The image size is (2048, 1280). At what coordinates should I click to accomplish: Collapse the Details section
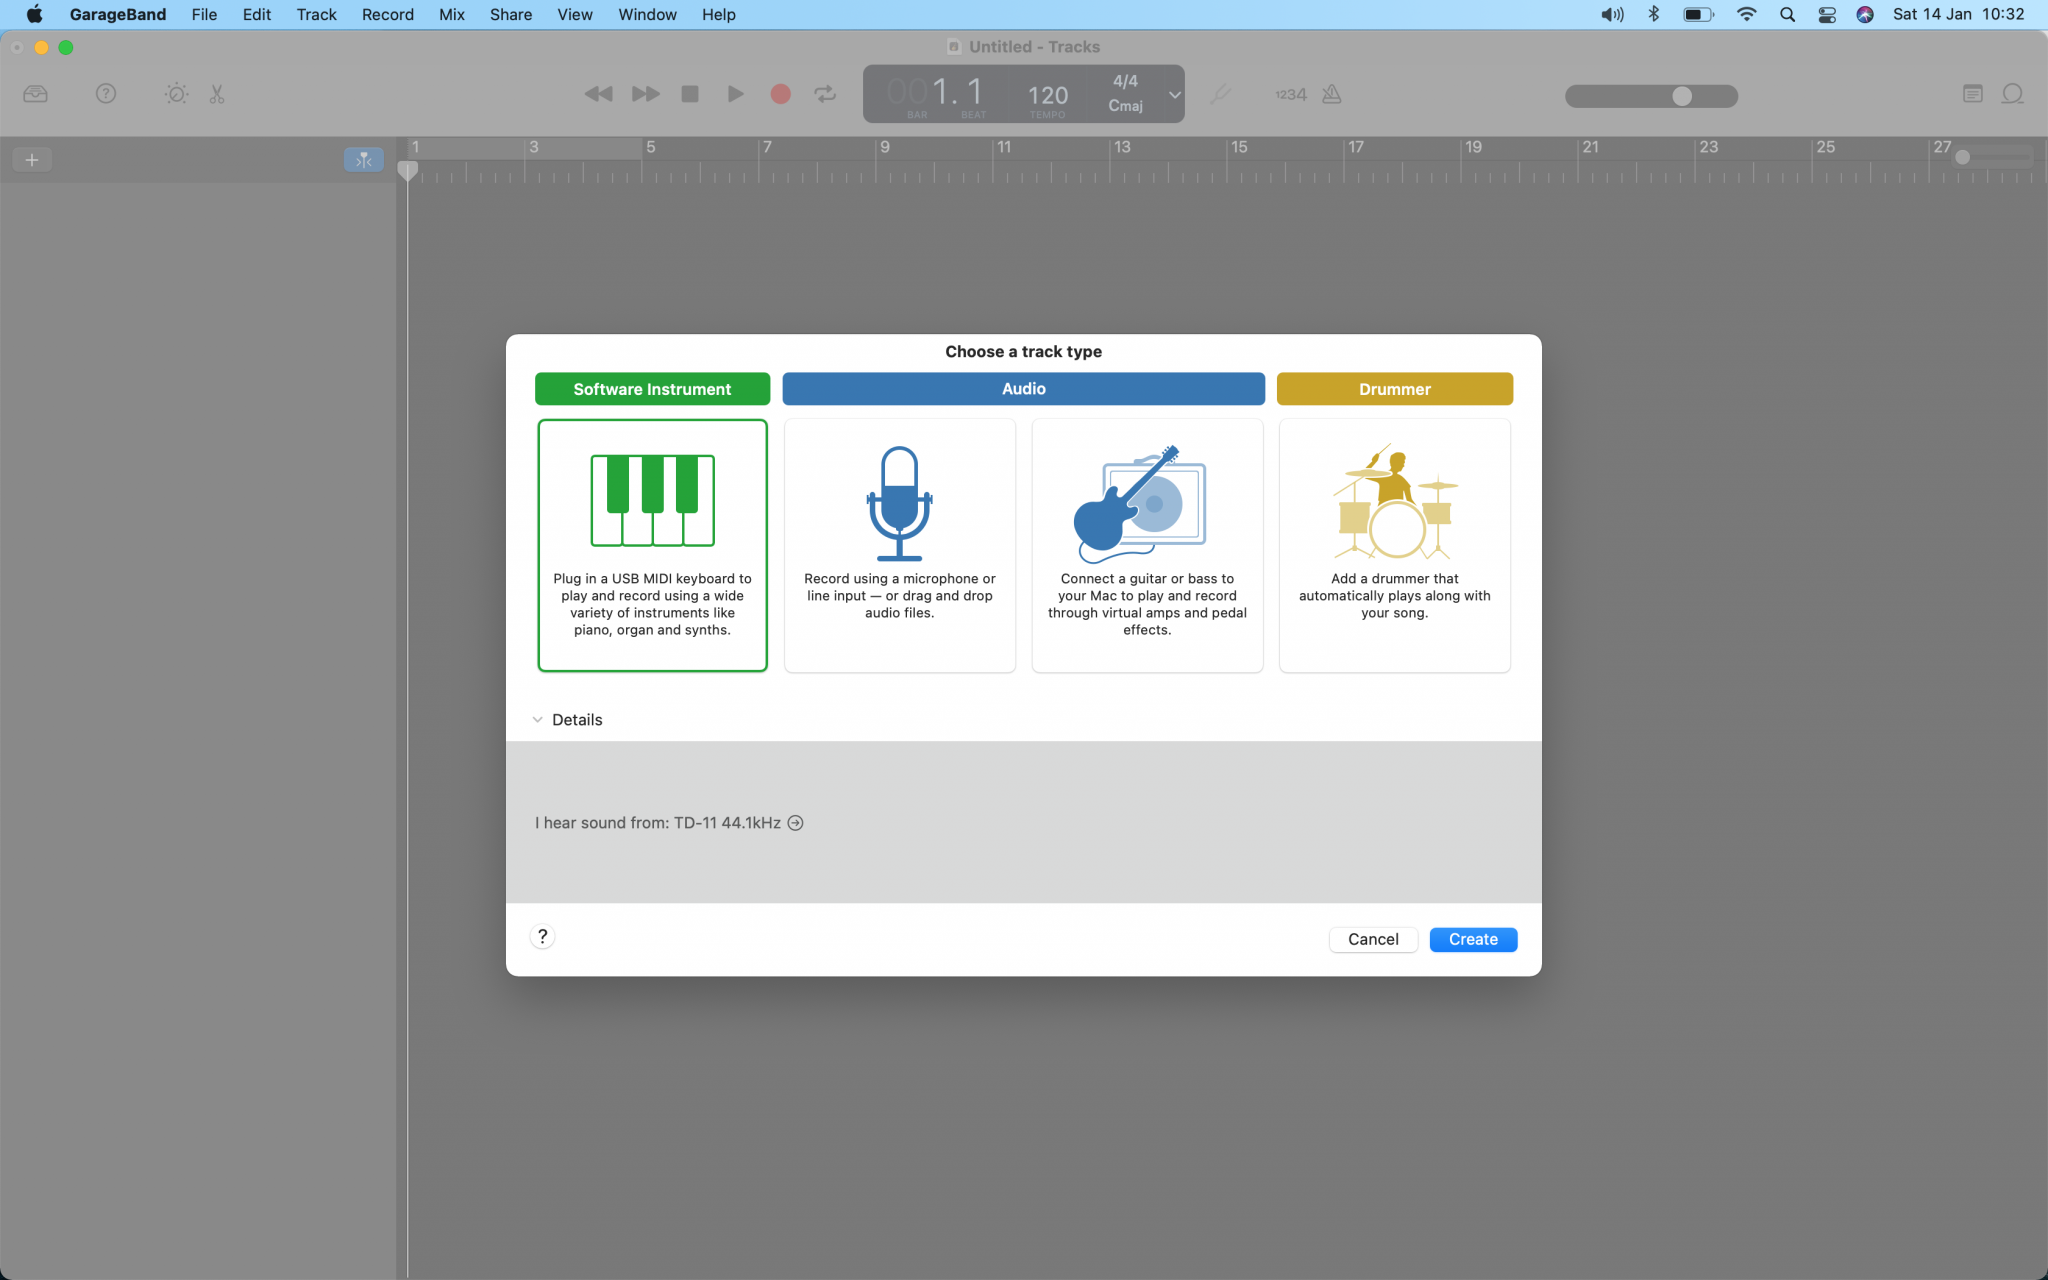(x=538, y=719)
